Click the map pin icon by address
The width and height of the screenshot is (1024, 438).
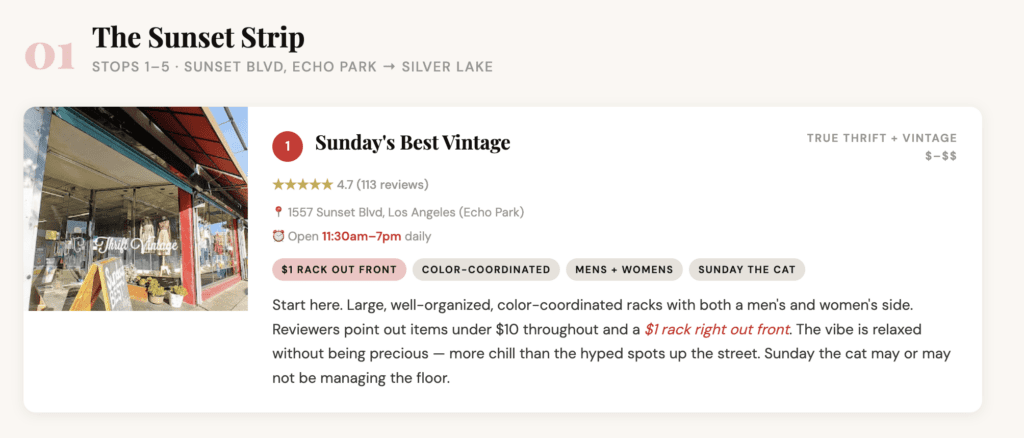click(278, 212)
